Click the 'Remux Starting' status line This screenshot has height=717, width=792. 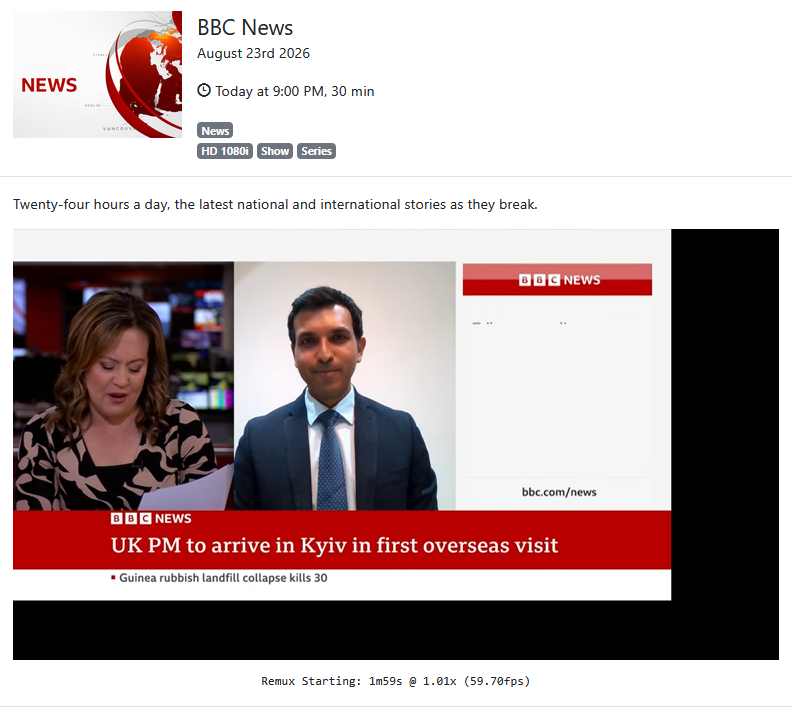pos(396,681)
